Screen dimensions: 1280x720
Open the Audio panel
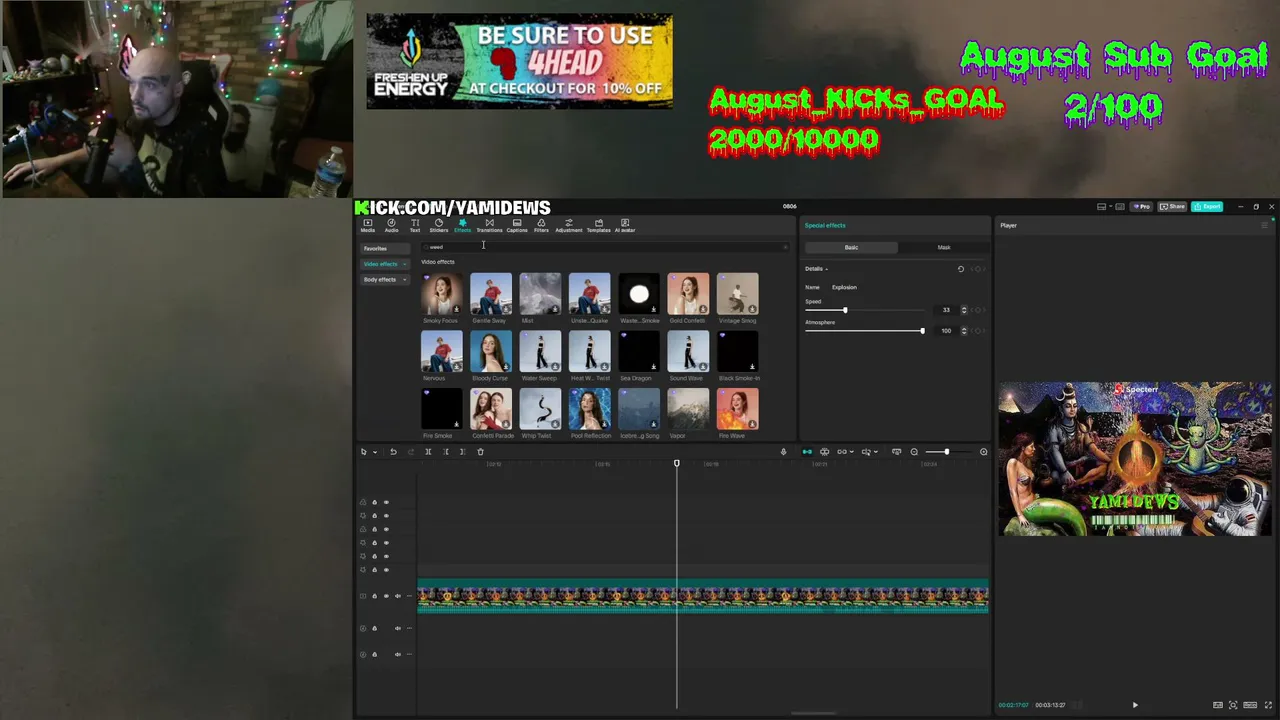pos(391,225)
